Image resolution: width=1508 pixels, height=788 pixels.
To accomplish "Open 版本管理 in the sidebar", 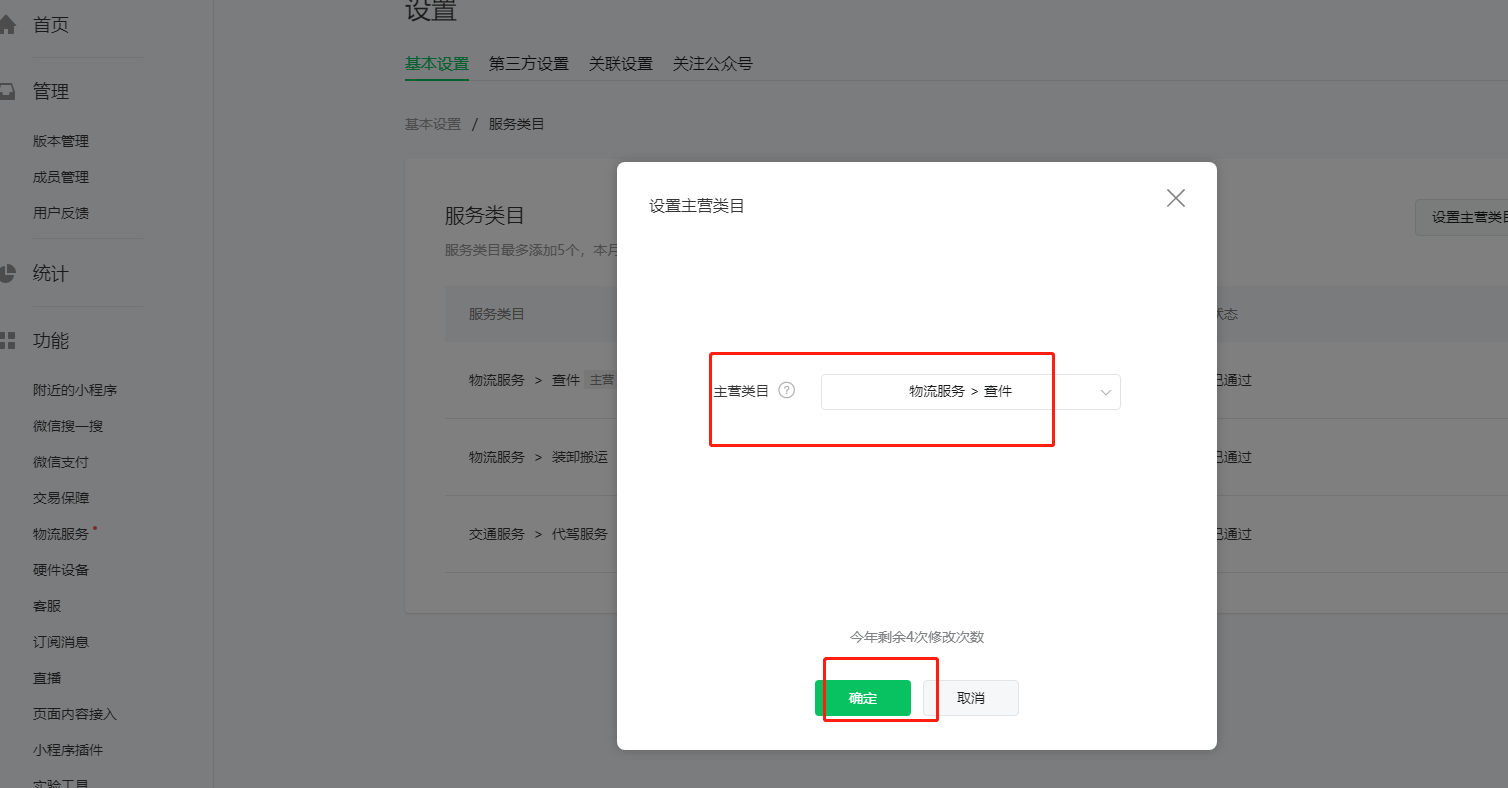I will [x=61, y=141].
